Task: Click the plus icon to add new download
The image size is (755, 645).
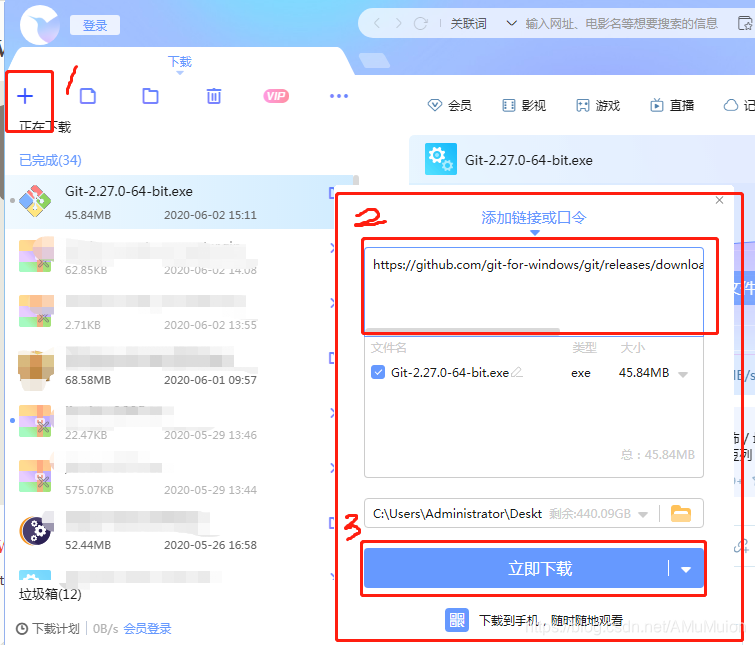Action: tap(25, 96)
